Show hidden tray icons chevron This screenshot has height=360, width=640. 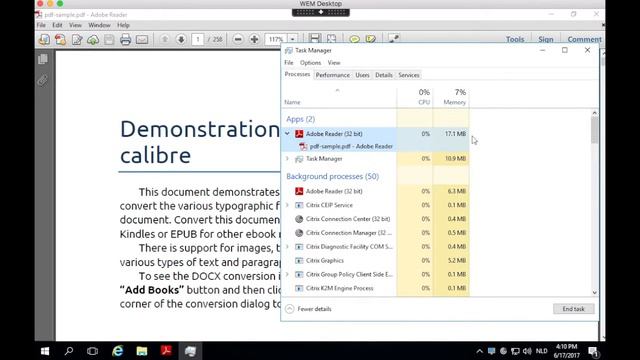[x=479, y=351]
